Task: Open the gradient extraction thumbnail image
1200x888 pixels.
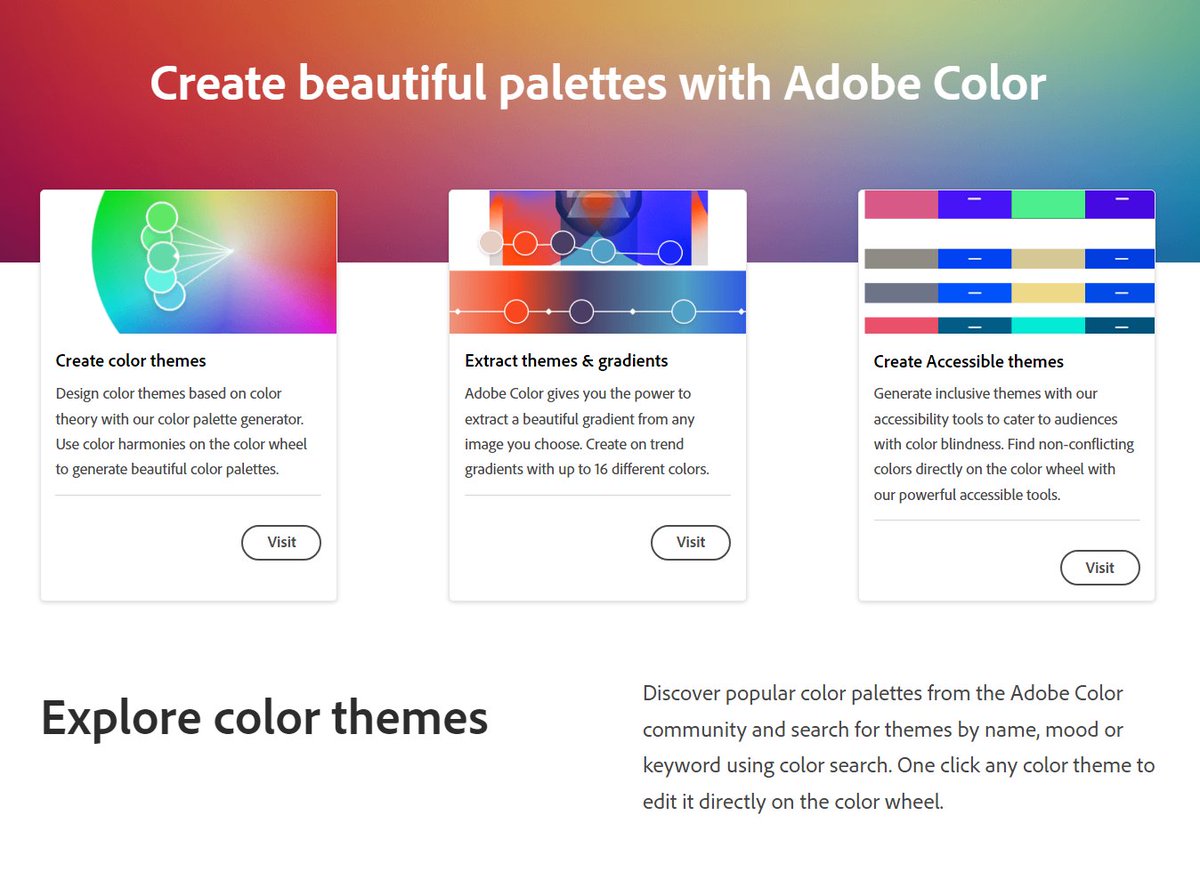Action: coord(598,262)
